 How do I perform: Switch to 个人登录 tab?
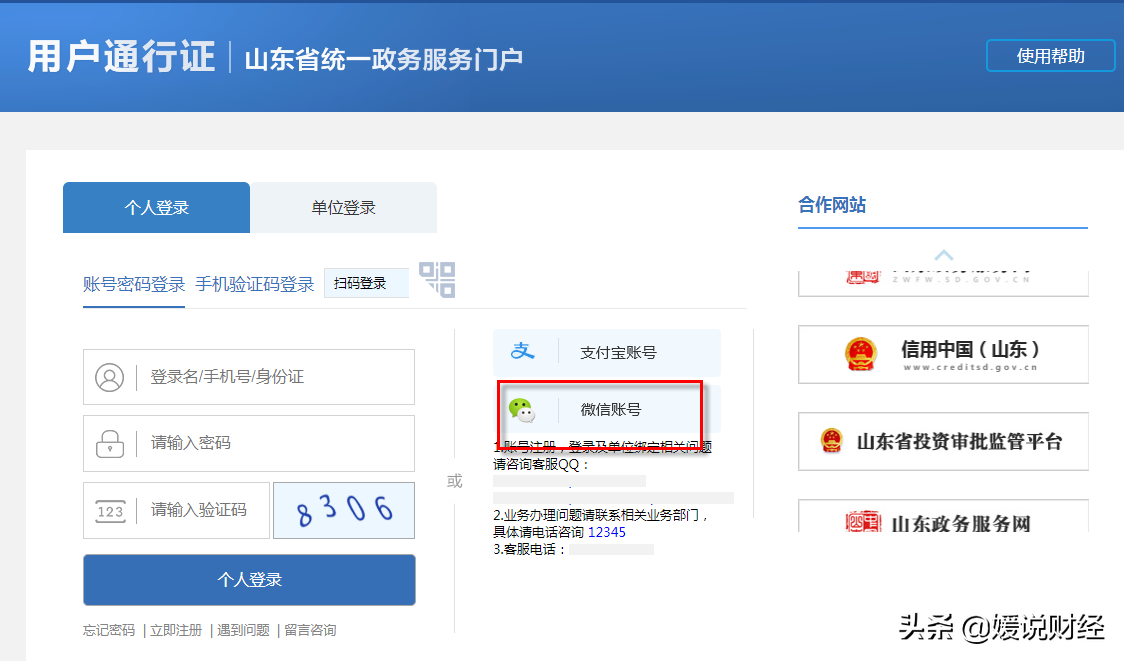[156, 207]
